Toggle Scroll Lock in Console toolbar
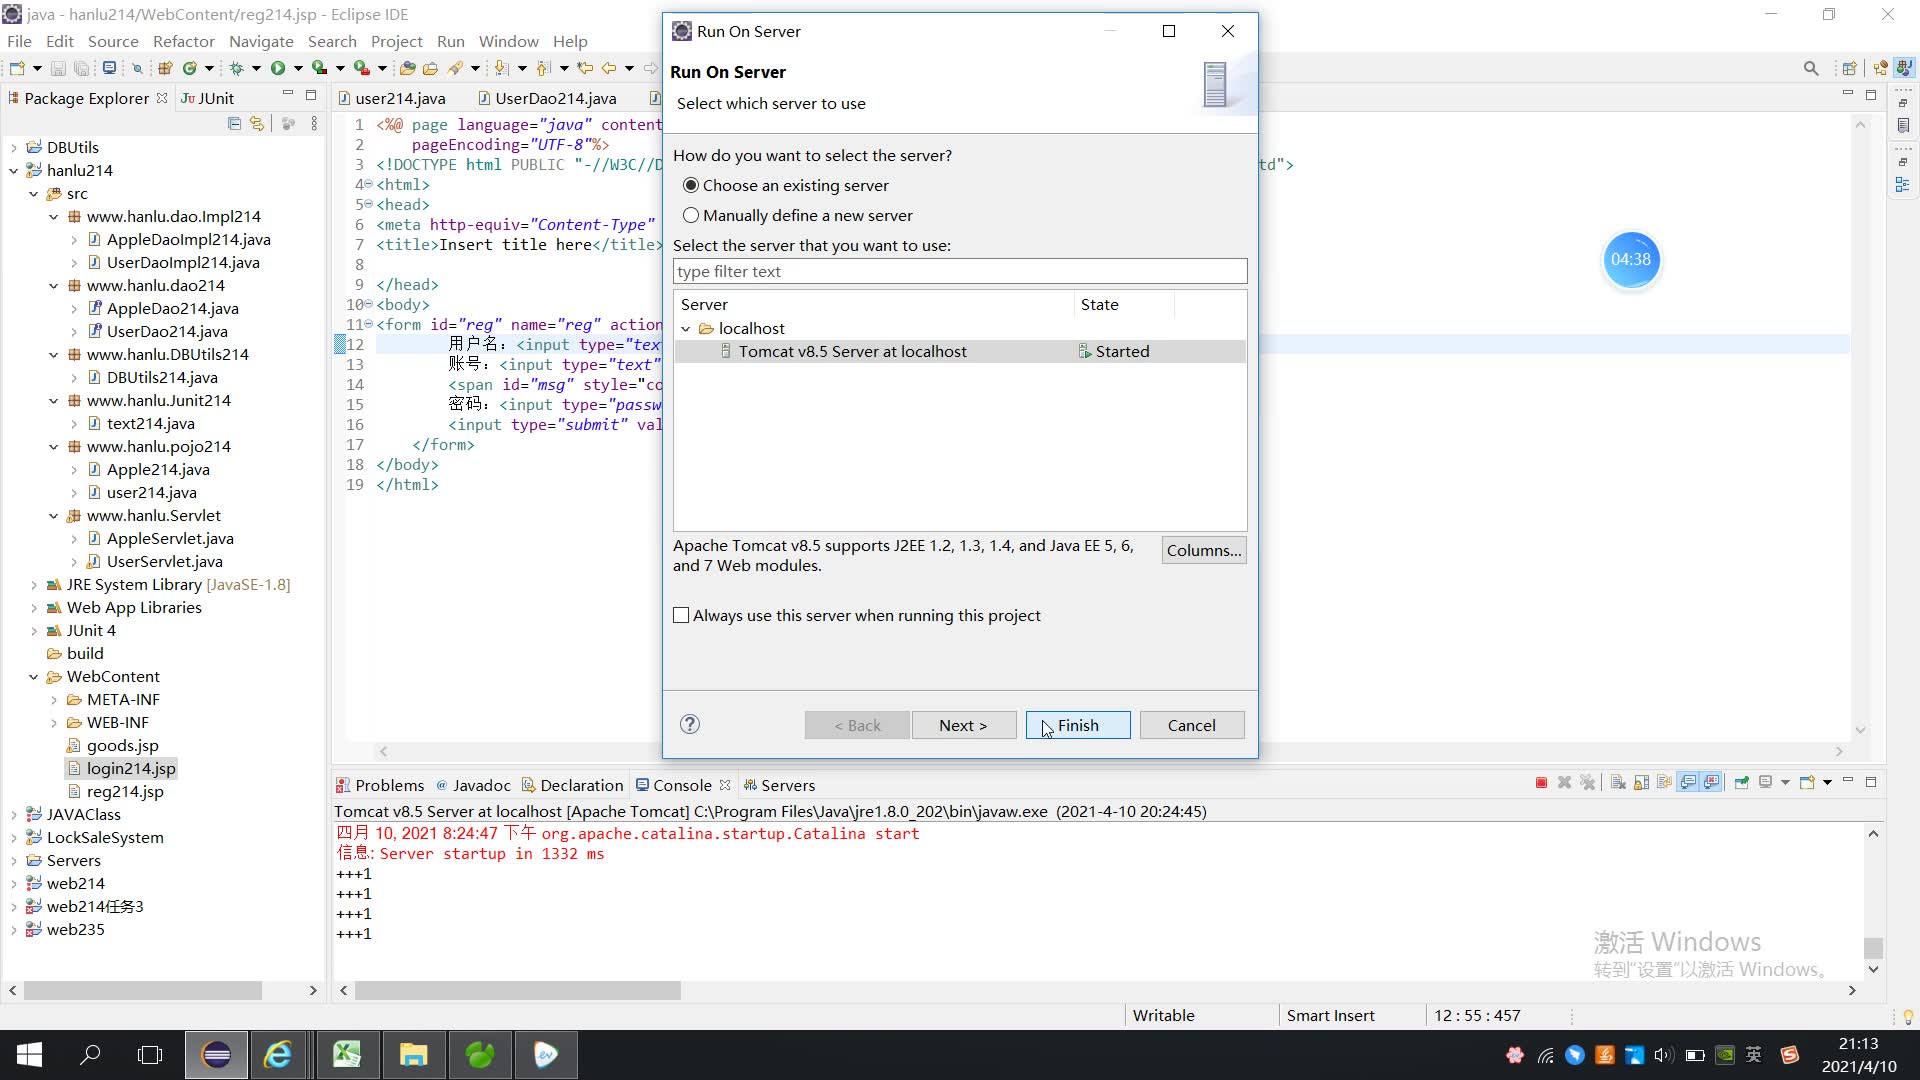Screen dimensions: 1920x1080 click(1641, 782)
